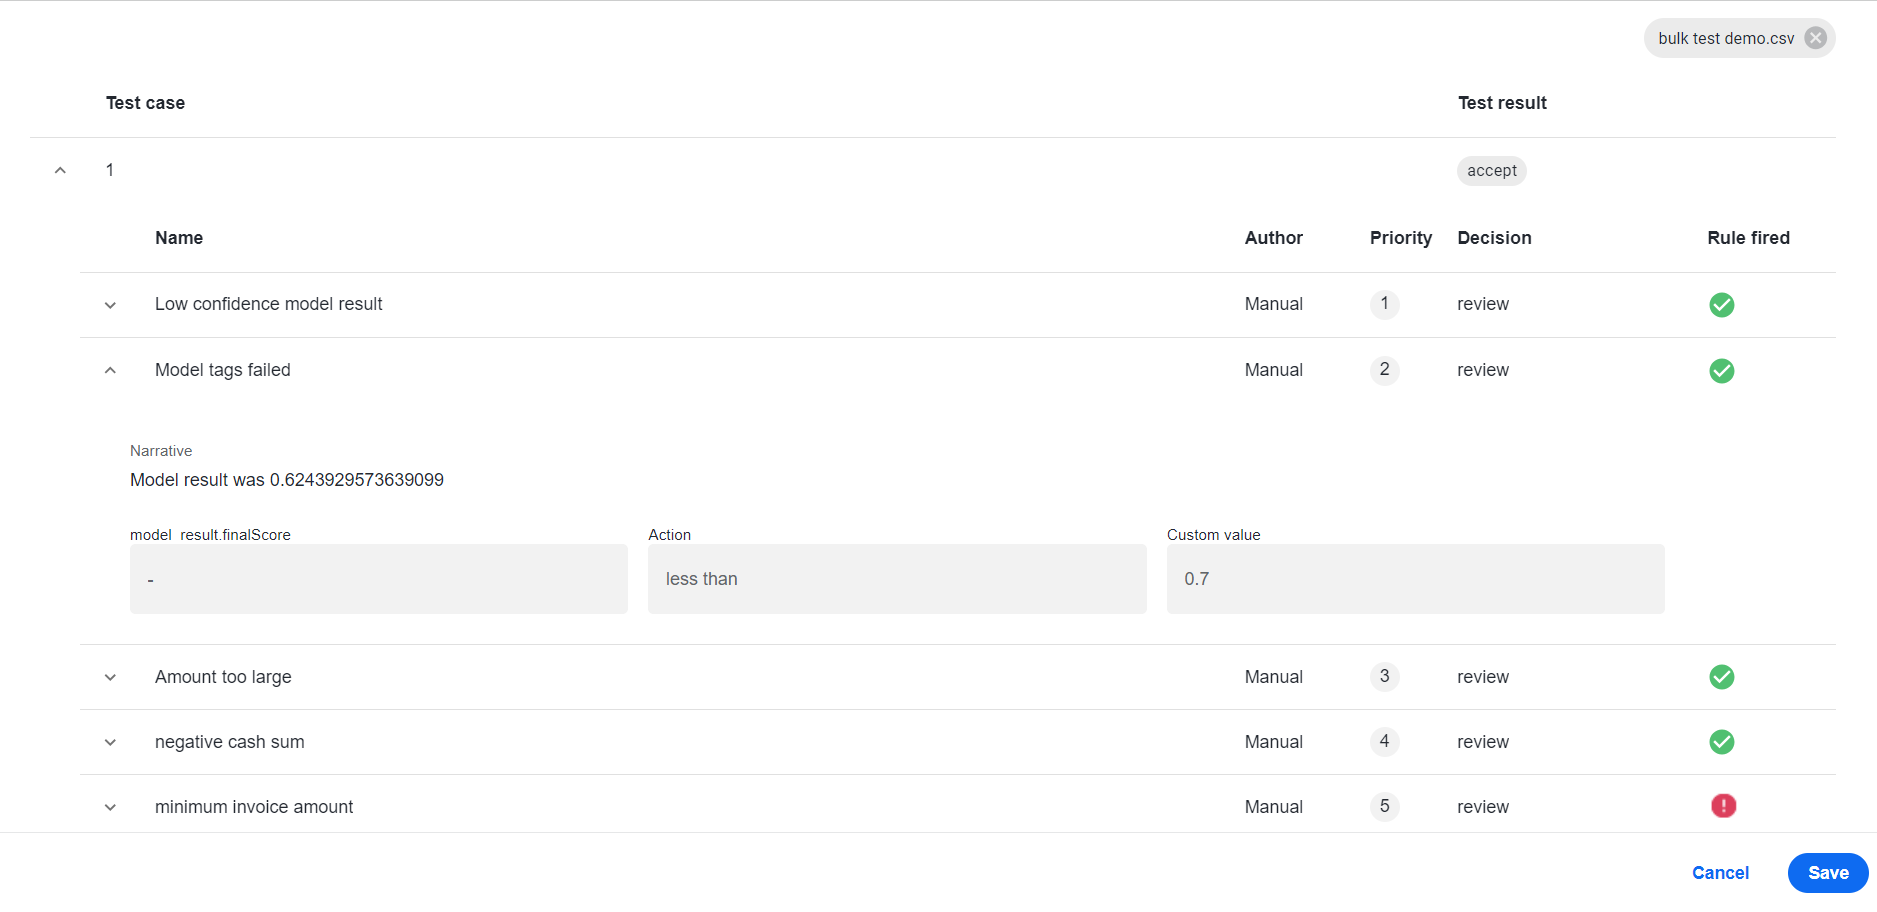Expand Low confidence model result rule
Viewport: 1877px width, 912px height.
pos(110,305)
